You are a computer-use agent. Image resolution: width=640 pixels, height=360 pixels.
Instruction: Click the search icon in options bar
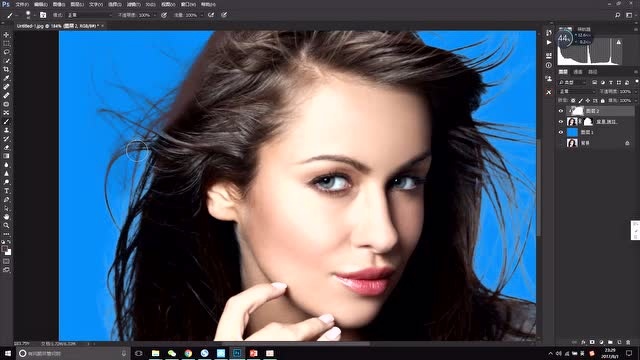(618, 15)
